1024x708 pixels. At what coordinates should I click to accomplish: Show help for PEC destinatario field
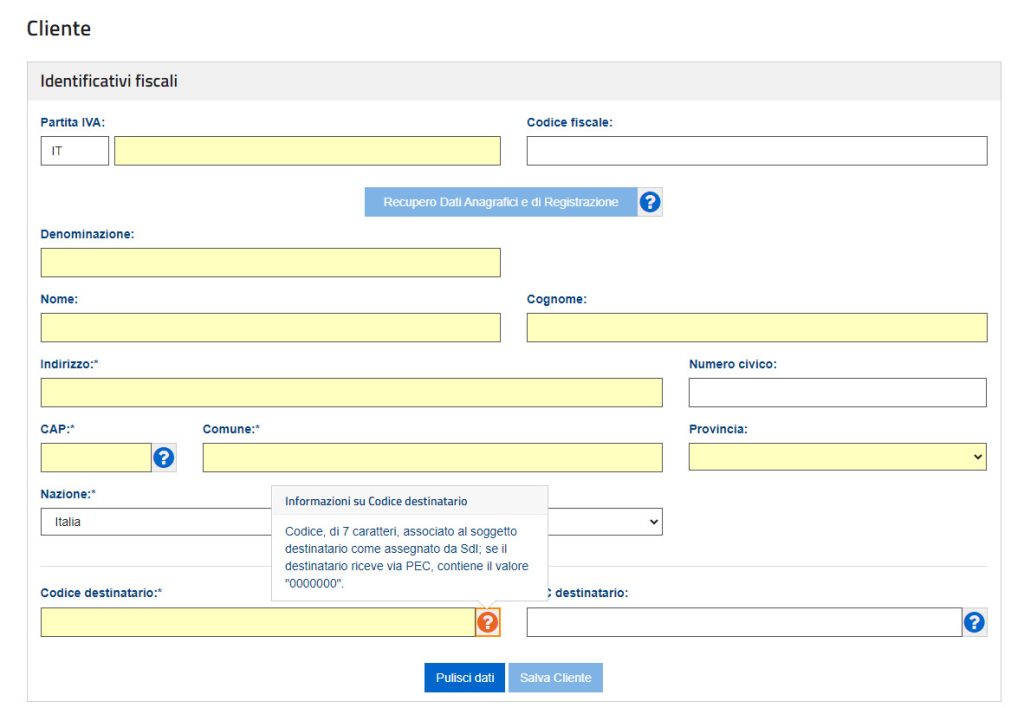974,622
